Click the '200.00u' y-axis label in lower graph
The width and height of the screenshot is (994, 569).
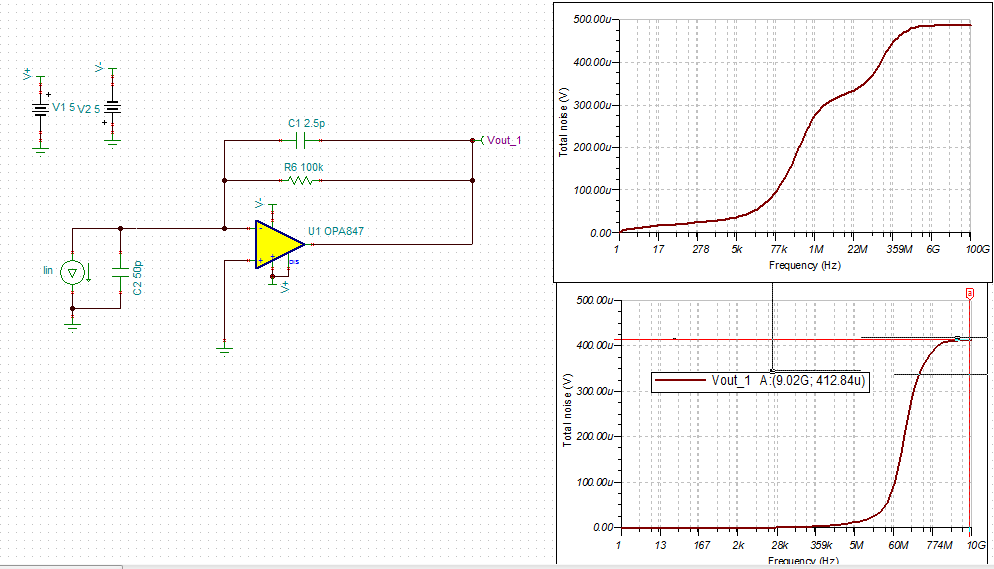click(x=595, y=437)
